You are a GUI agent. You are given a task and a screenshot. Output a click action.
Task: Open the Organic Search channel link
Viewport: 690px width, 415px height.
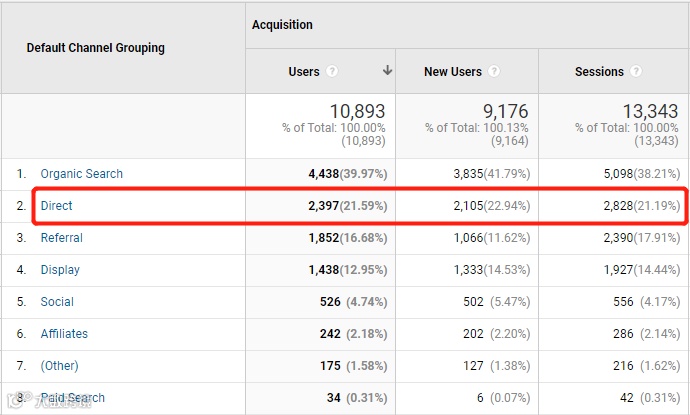82,174
